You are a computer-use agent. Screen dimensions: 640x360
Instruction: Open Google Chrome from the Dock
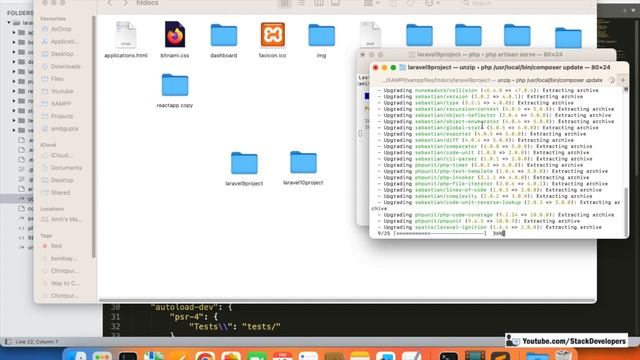pyautogui.click(x=205, y=356)
